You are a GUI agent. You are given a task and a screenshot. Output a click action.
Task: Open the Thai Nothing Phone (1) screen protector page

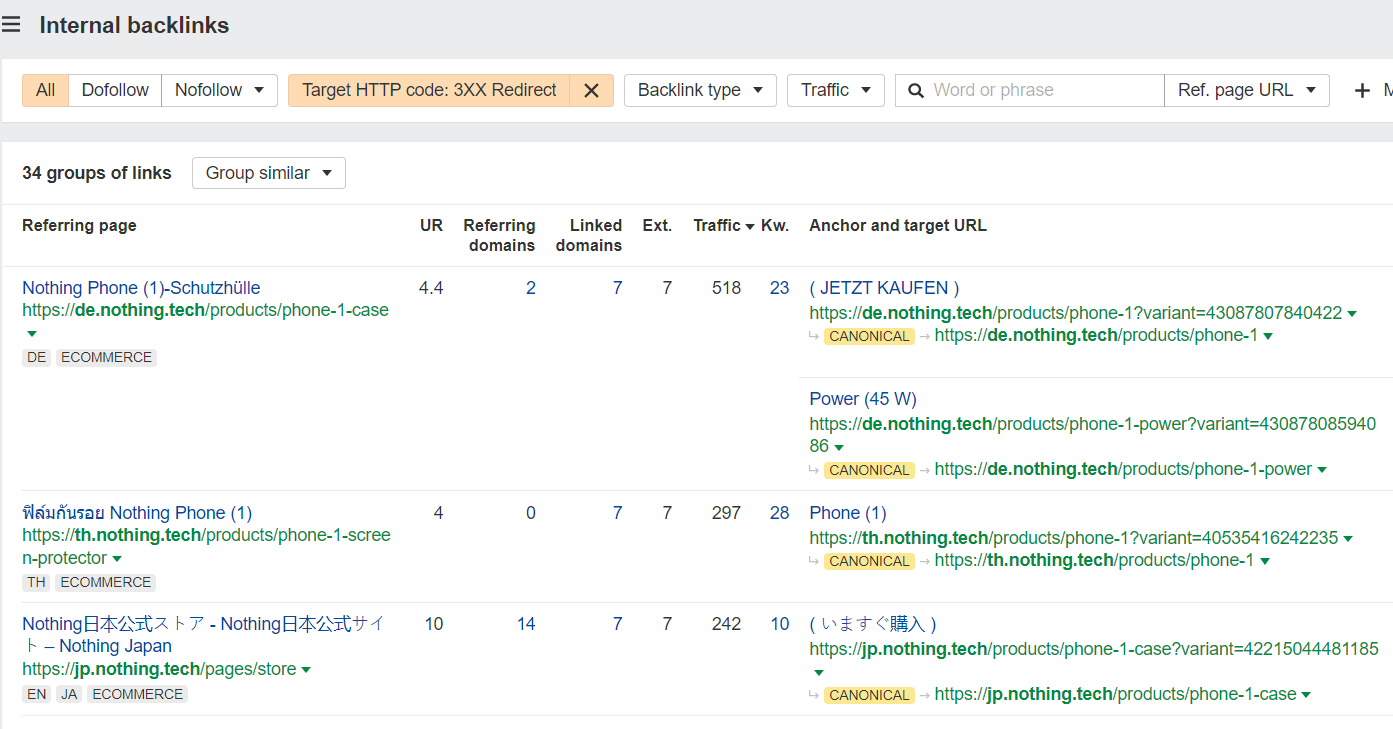click(x=137, y=513)
